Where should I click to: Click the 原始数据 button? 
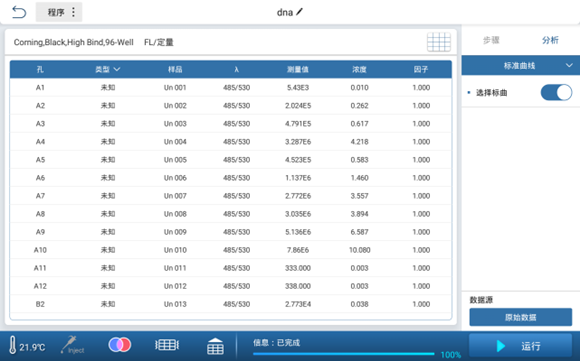[x=520, y=317]
